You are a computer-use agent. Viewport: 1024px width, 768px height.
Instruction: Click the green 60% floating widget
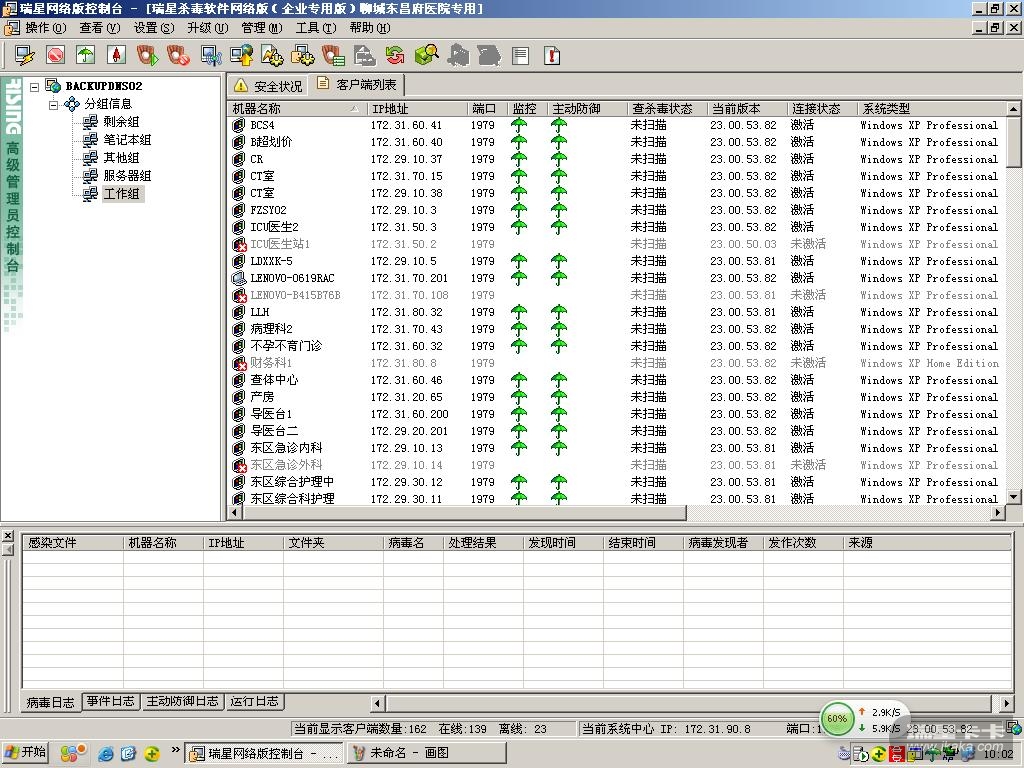coord(837,719)
